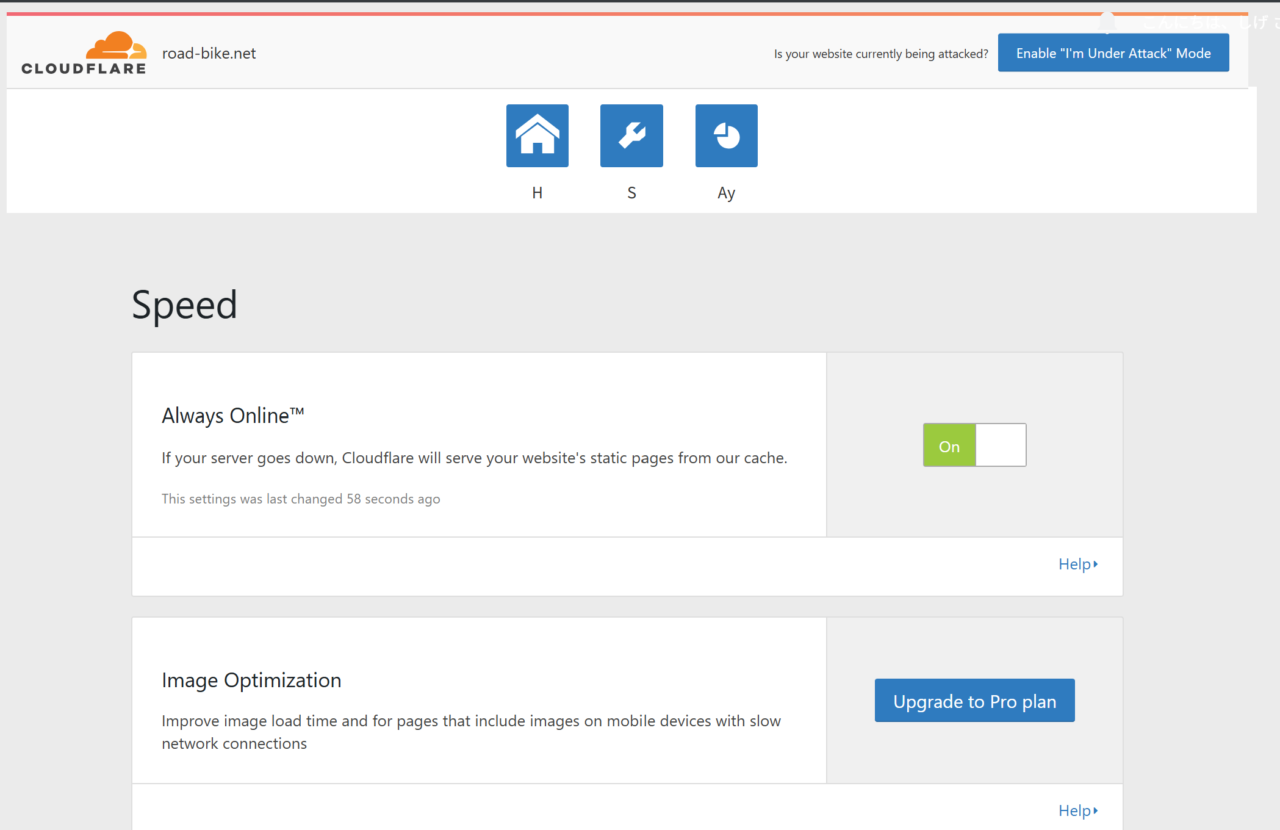This screenshot has width=1280, height=830.
Task: Click "Is your website currently being attacked?" text
Action: [x=880, y=54]
